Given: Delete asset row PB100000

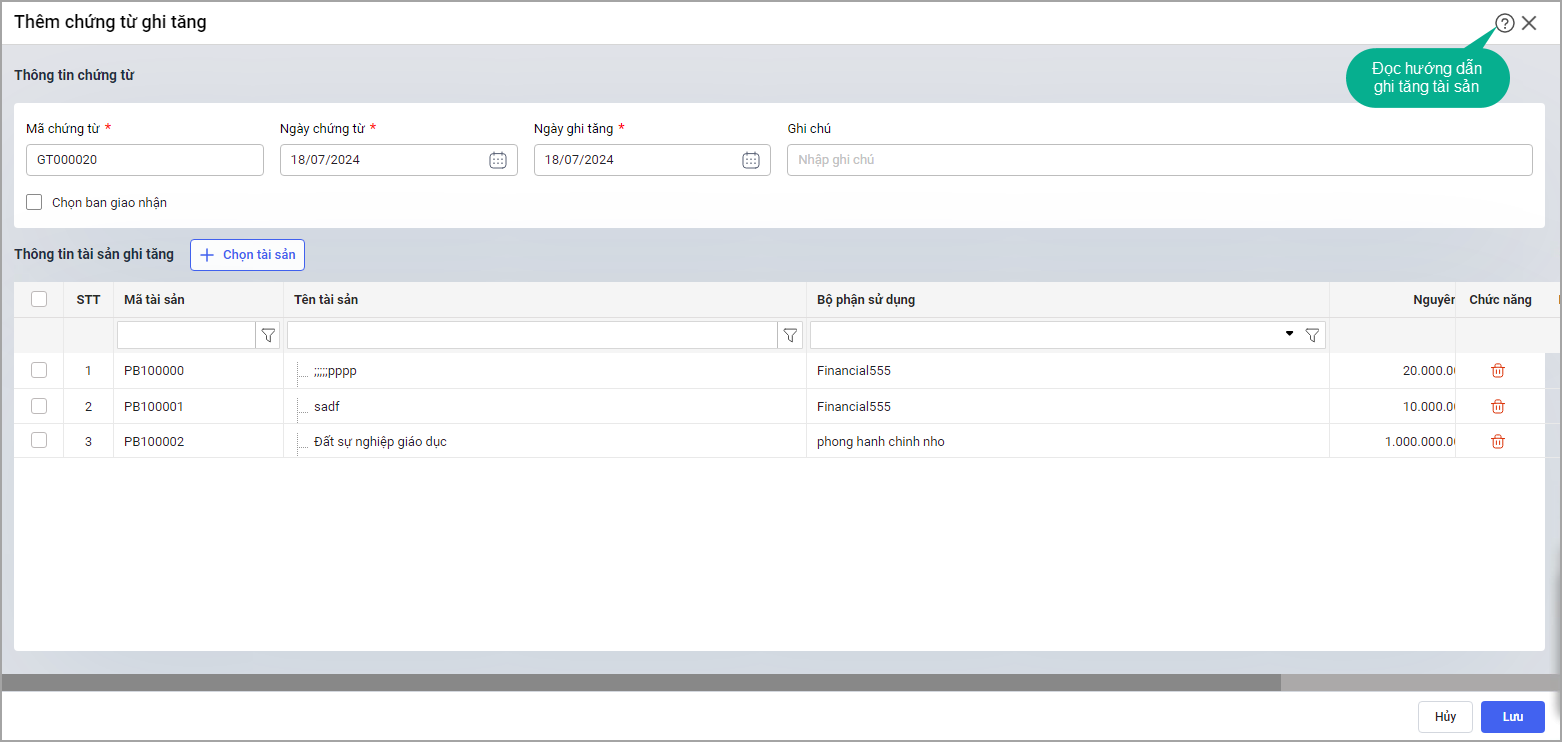Looking at the screenshot, I should tap(1498, 371).
